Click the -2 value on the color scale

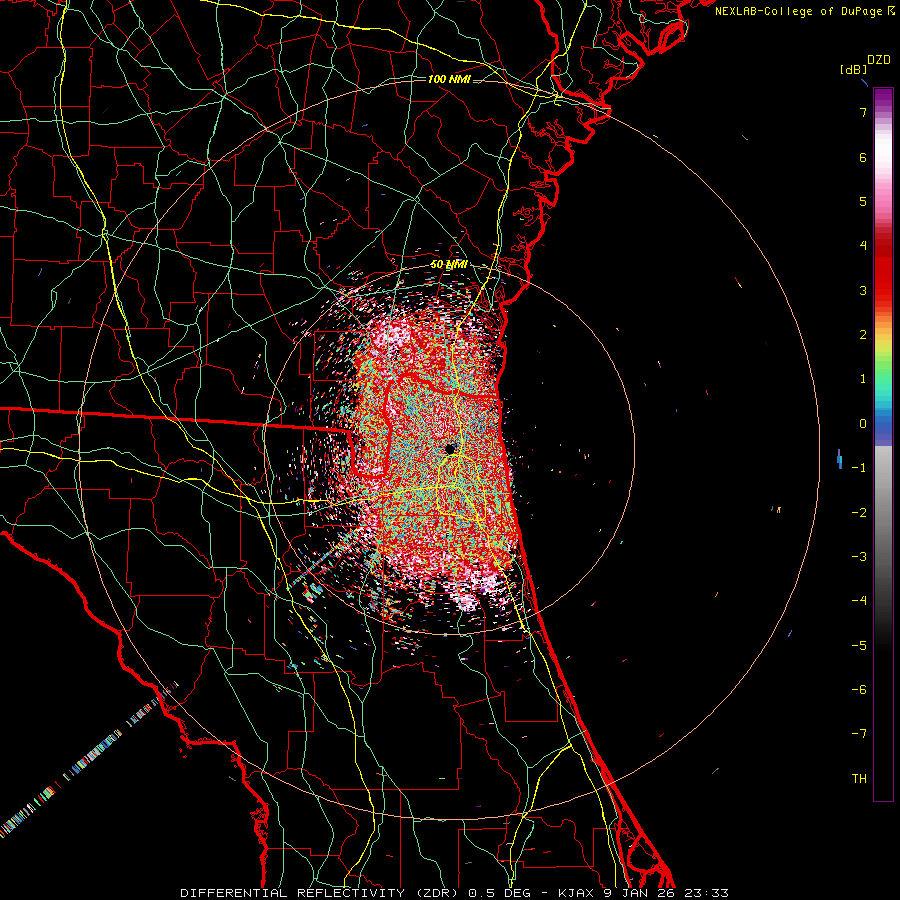point(859,513)
